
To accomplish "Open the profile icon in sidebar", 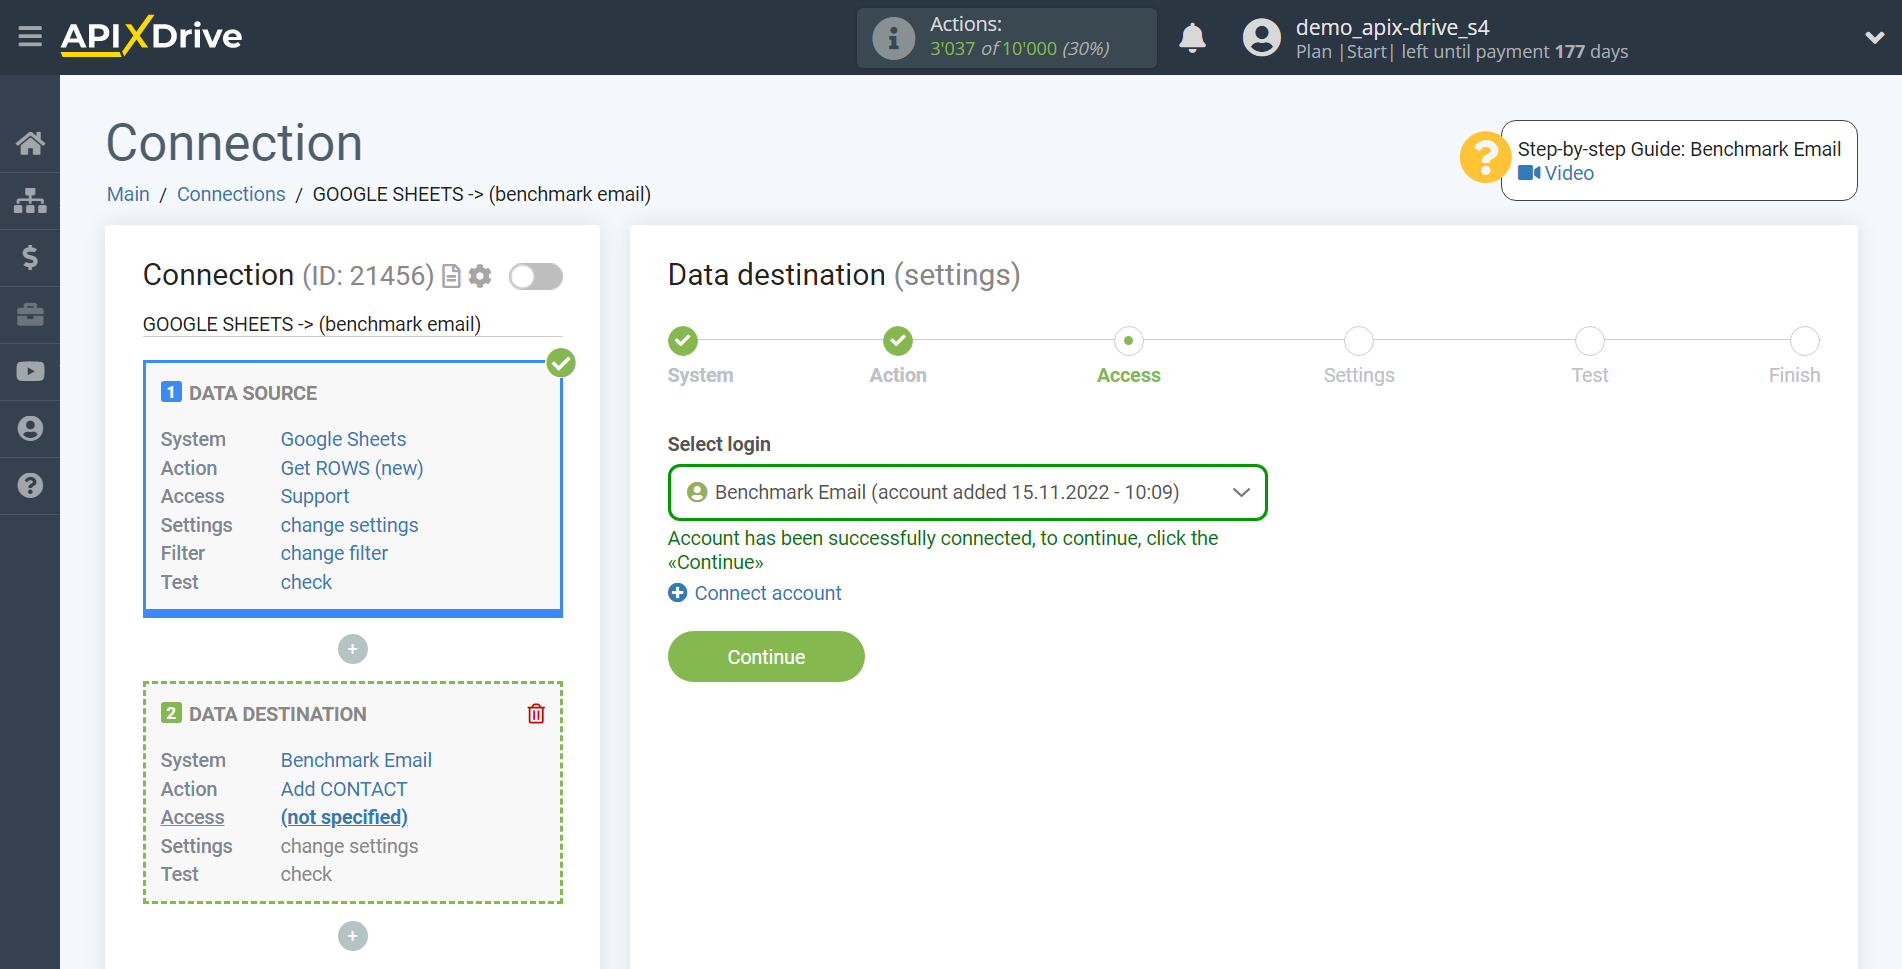I will coord(30,429).
